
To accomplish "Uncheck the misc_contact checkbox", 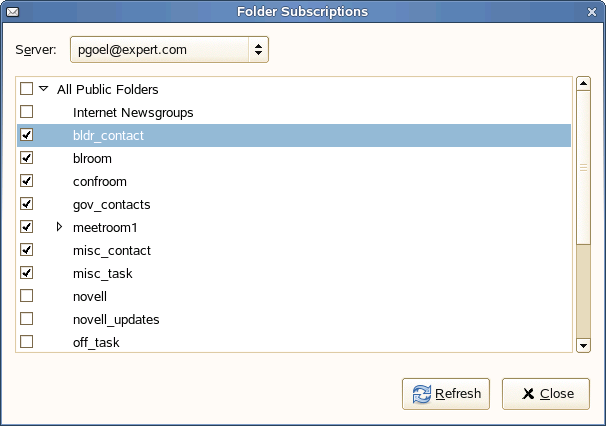I will (x=27, y=250).
